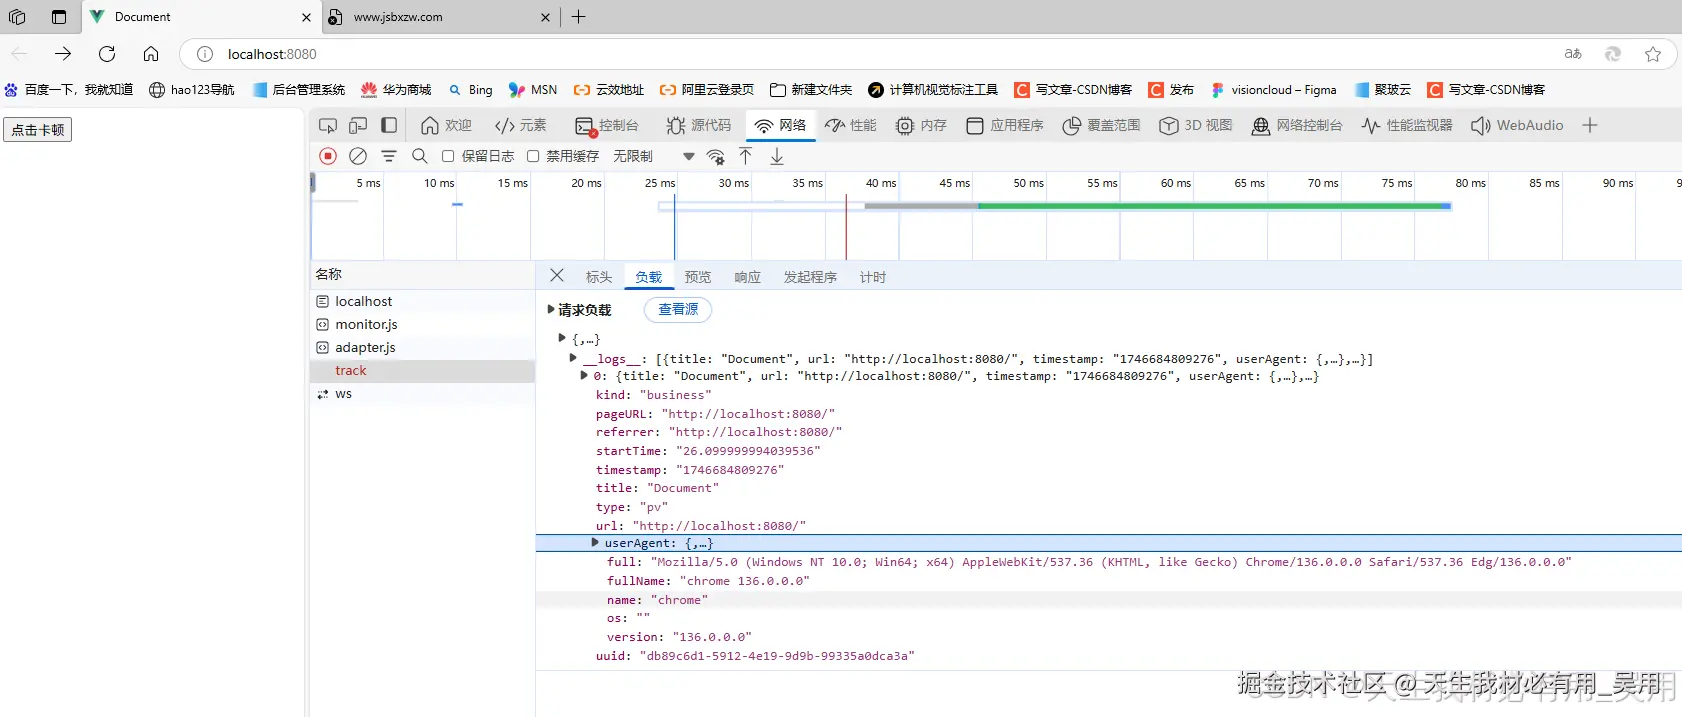Viewport: 1682px width, 717px height.
Task: Select the ws websocket request row
Action: (422, 394)
